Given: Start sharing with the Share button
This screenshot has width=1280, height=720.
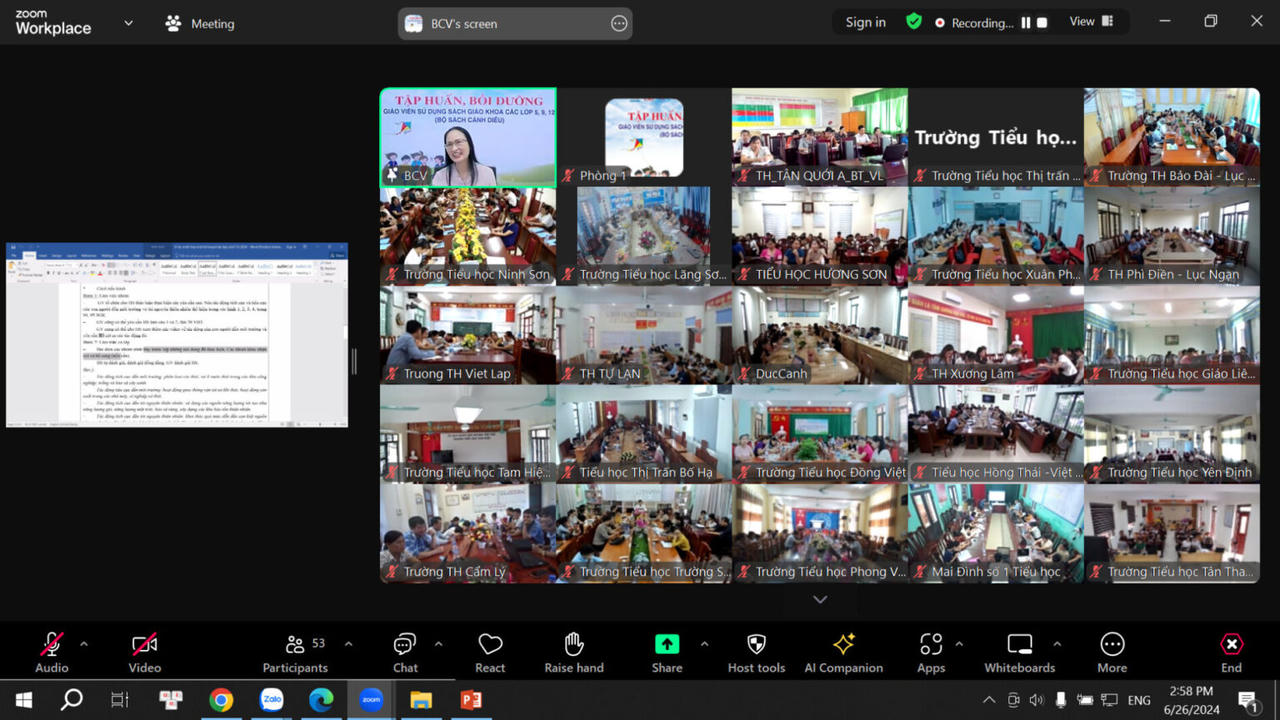Looking at the screenshot, I should (667, 652).
